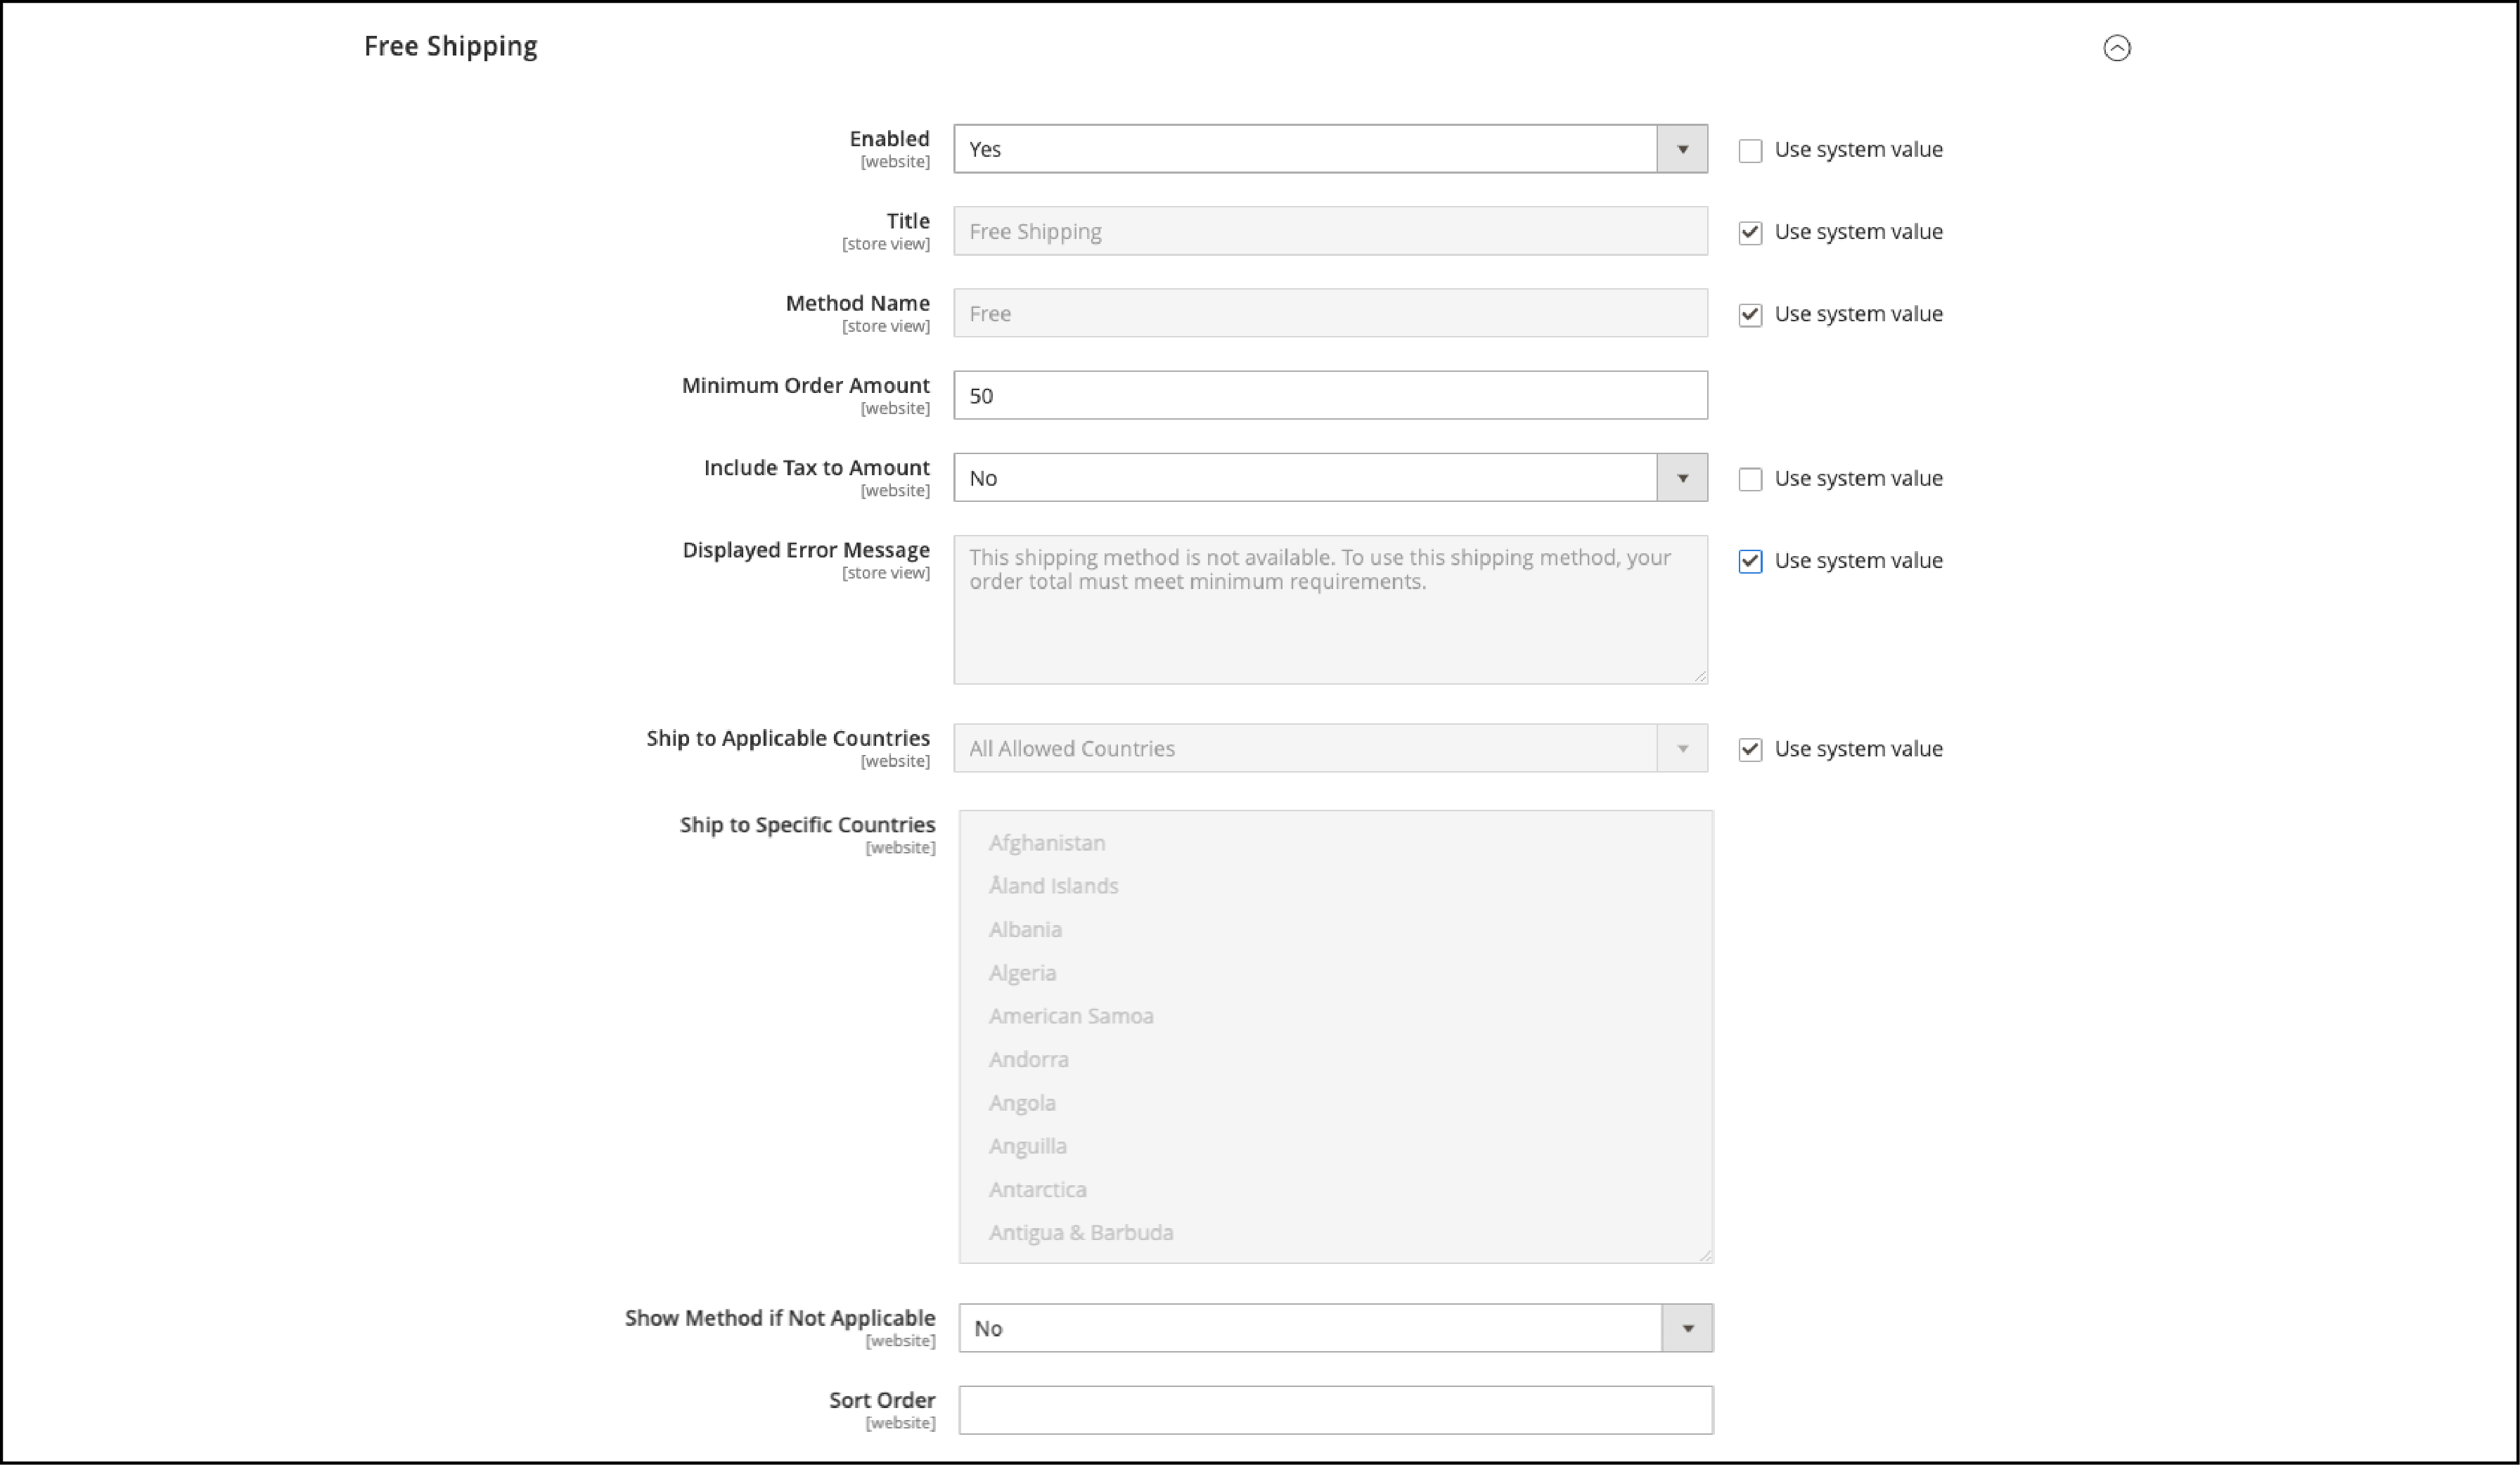Click the Method Name field showing Free
The width and height of the screenshot is (2520, 1465).
(x=1330, y=313)
